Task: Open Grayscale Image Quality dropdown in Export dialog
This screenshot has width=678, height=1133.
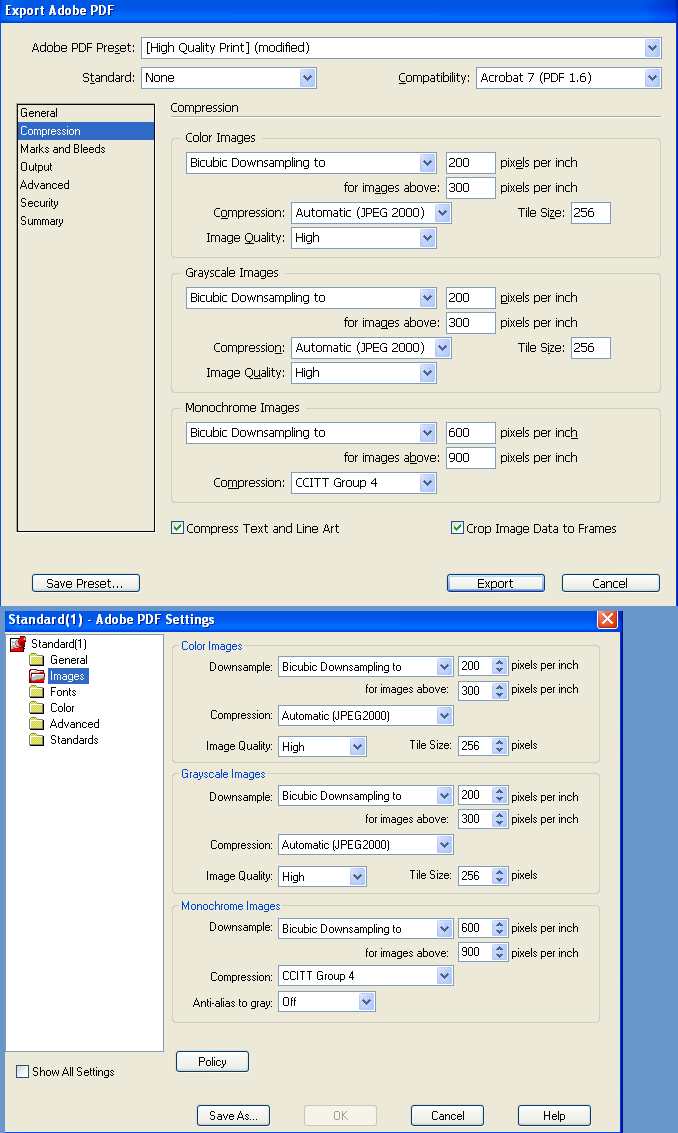Action: tap(364, 373)
